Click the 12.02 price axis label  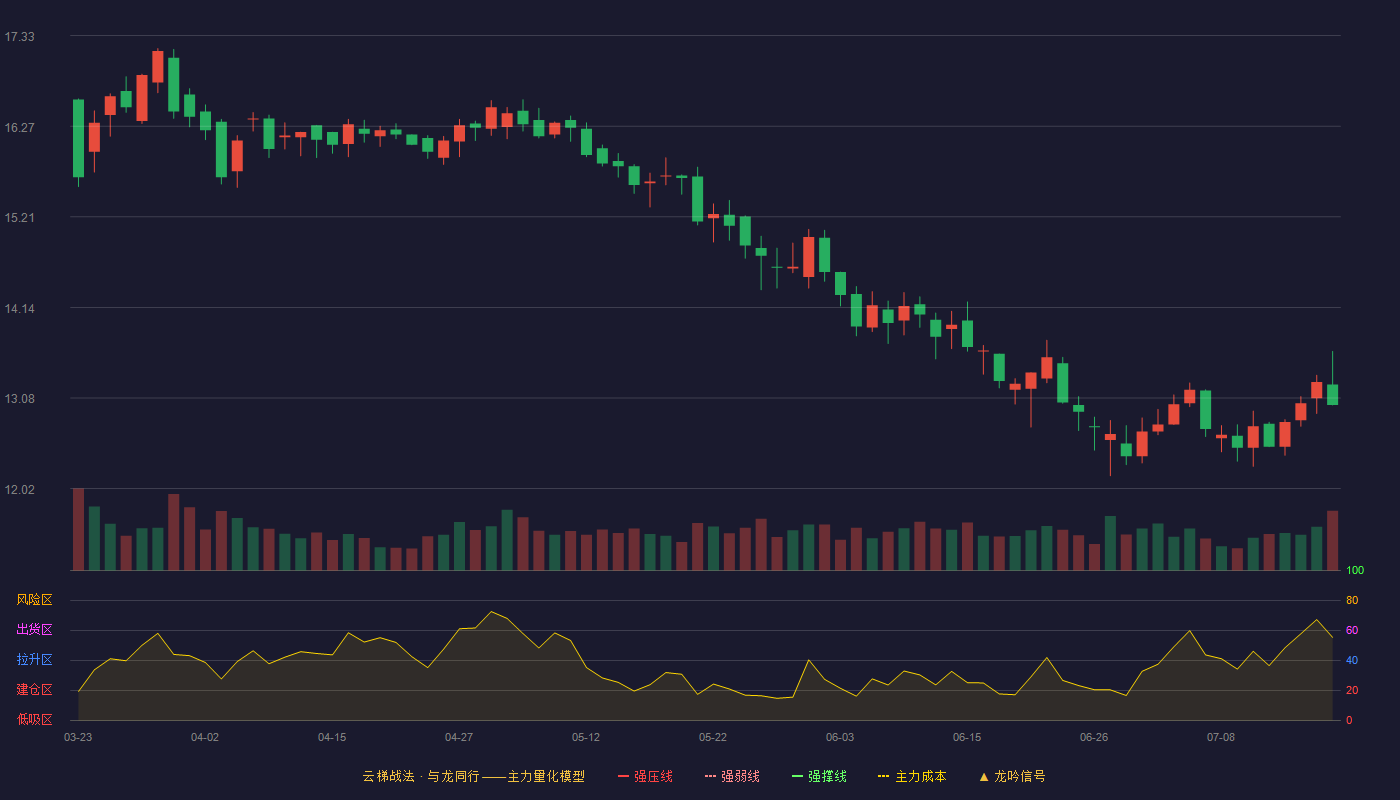19,489
